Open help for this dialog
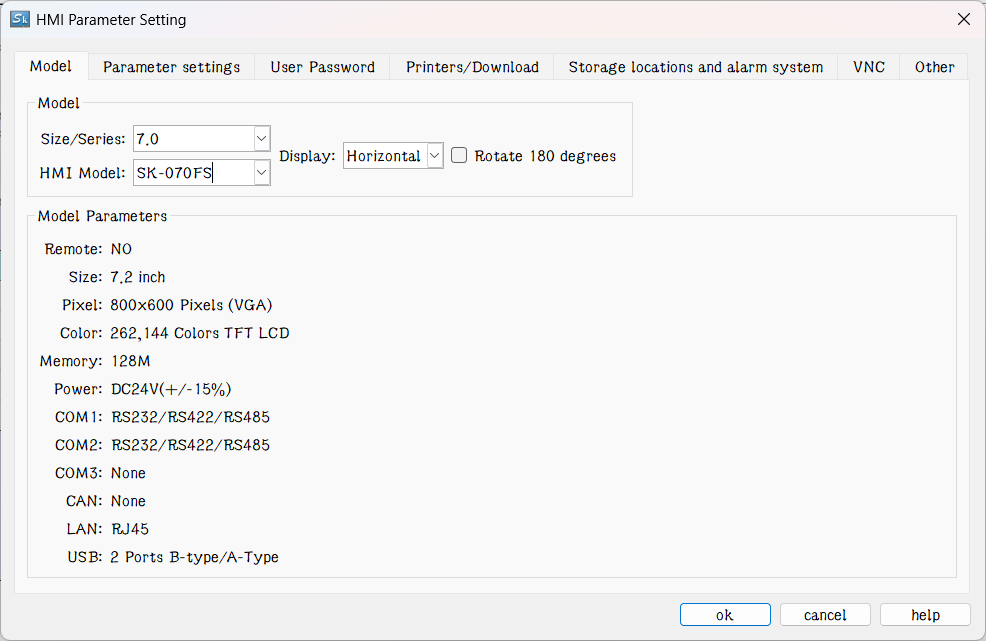The width and height of the screenshot is (986, 641). (925, 615)
